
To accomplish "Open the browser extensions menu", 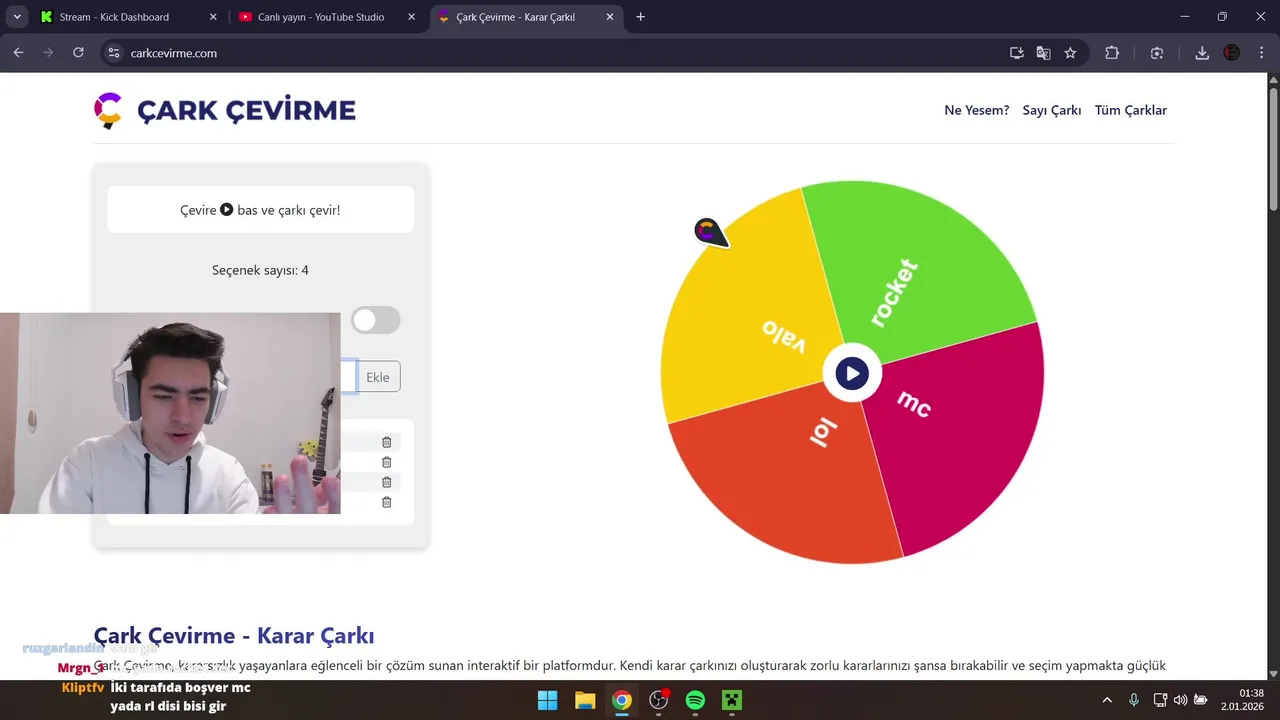I will 1112,53.
